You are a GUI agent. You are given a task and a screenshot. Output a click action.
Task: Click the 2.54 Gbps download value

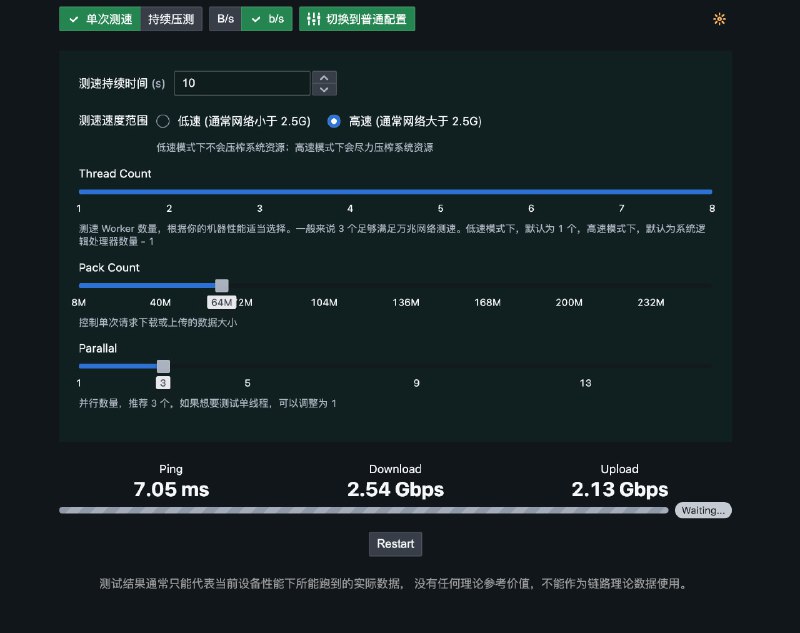coord(395,489)
